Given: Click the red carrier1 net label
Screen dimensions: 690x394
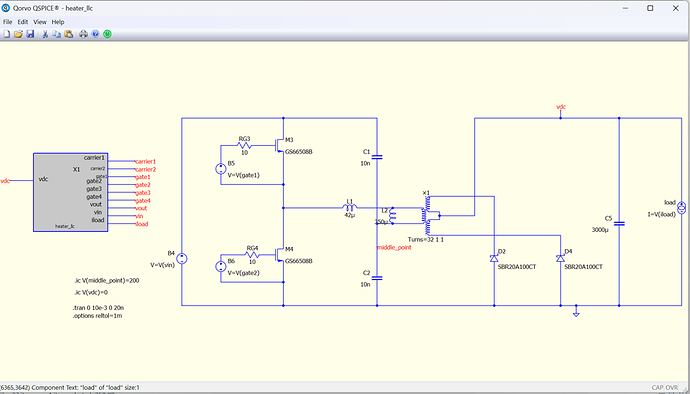Looking at the screenshot, I should [146, 162].
